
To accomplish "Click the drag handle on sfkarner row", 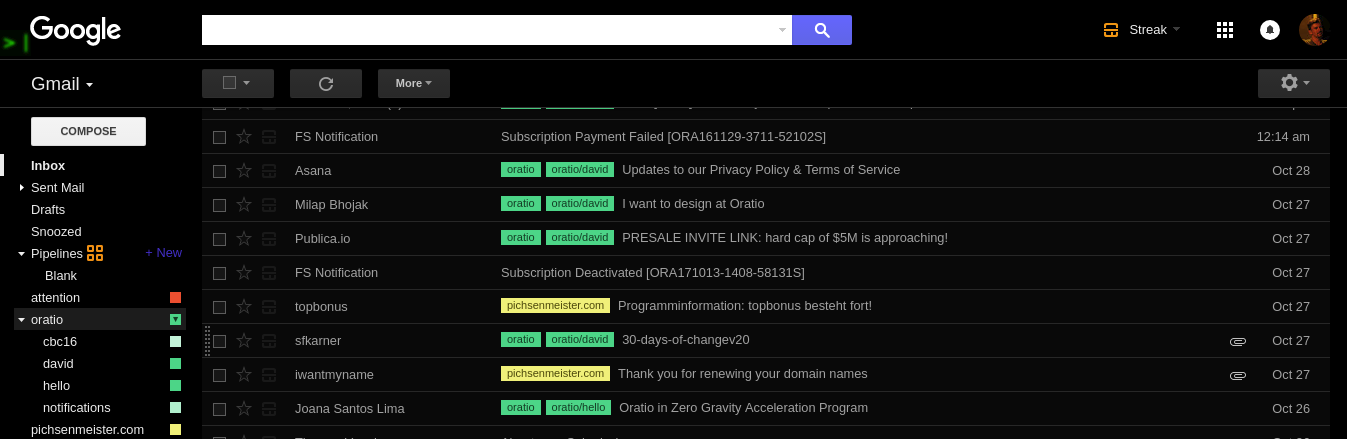I will tap(207, 341).
